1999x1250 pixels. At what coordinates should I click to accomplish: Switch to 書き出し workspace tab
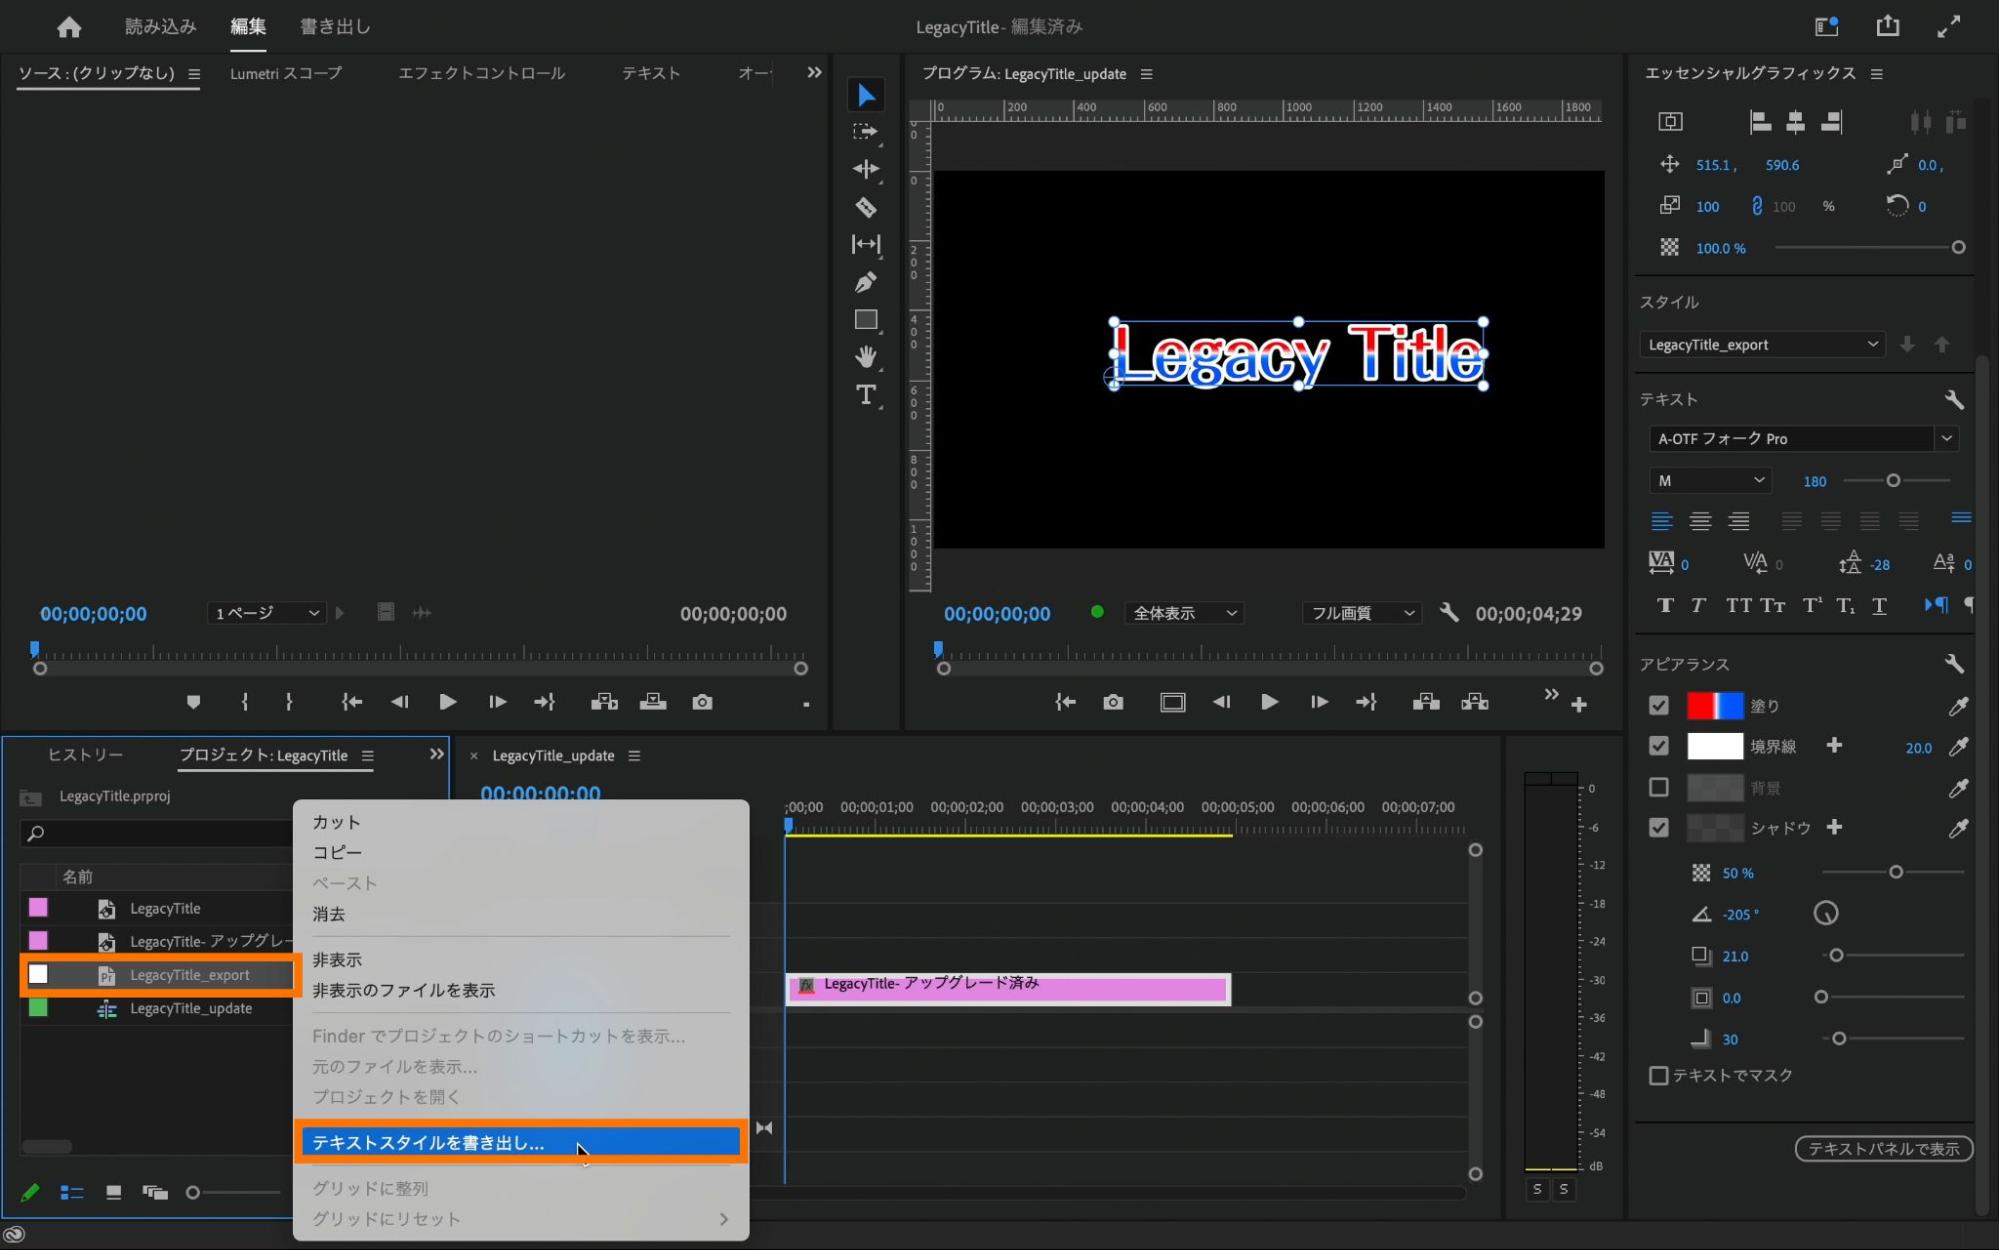coord(335,27)
